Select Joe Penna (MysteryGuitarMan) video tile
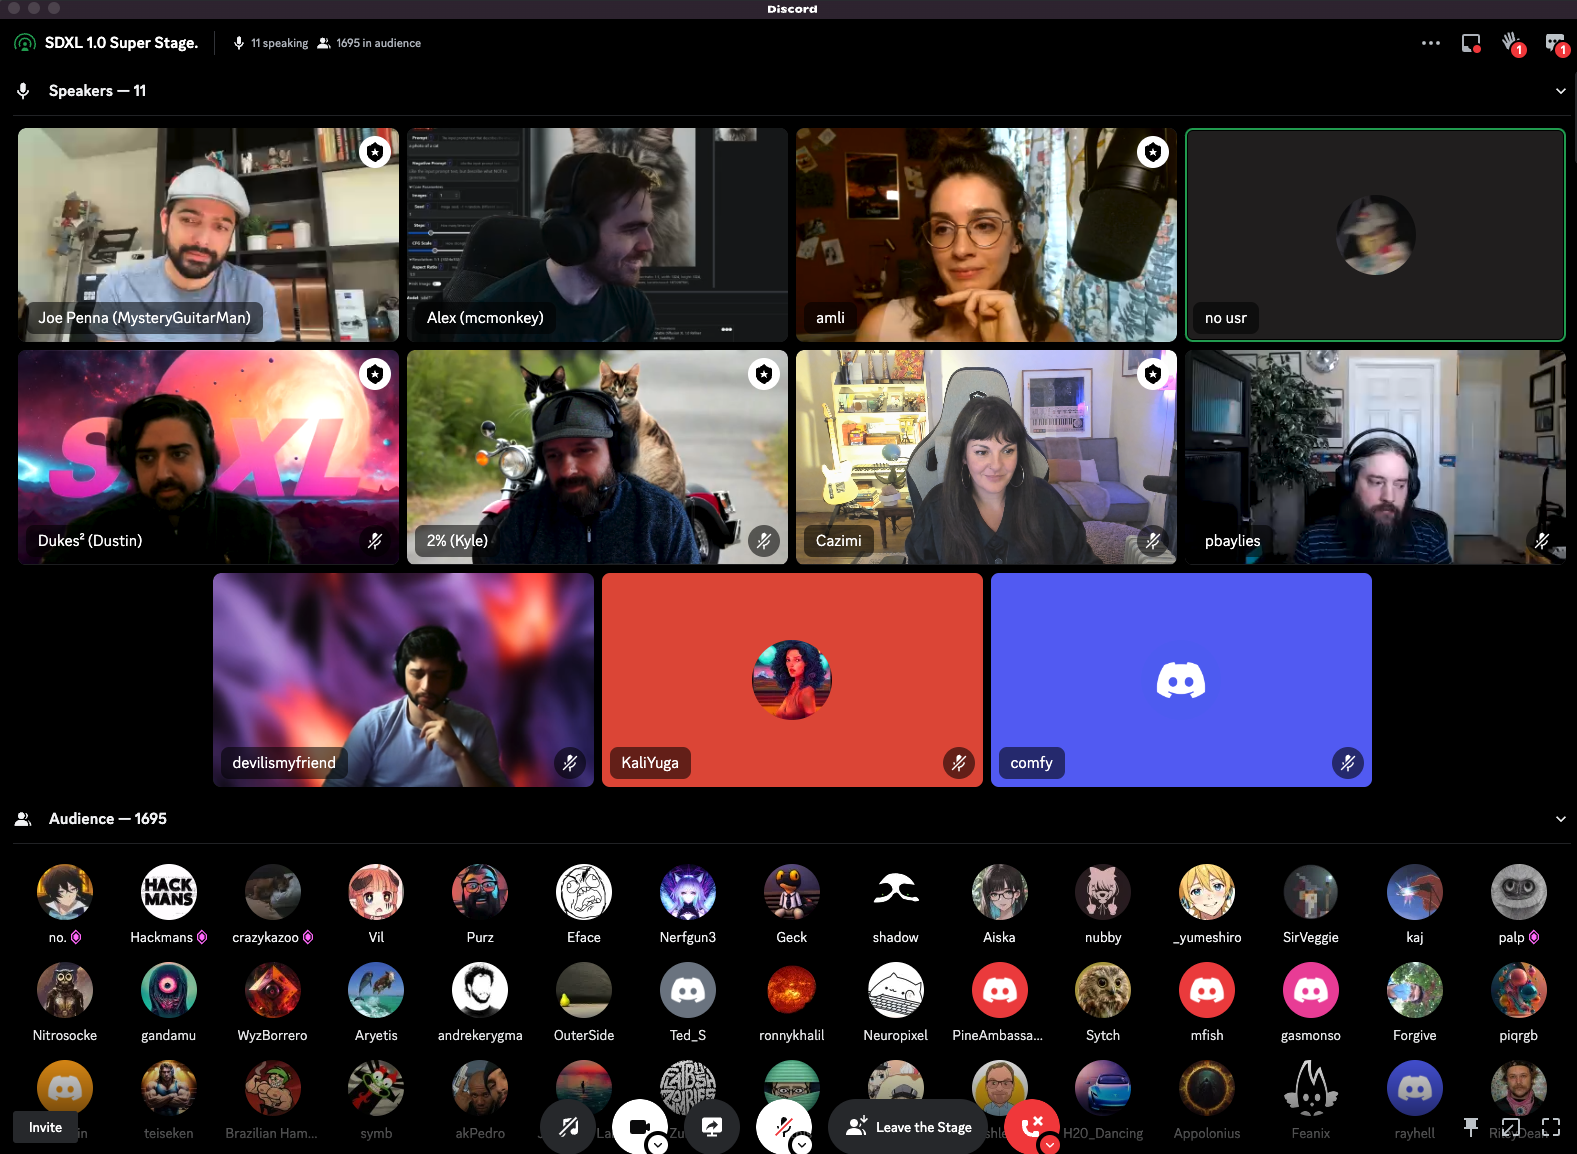Screen dimensions: 1577x1154 208,235
